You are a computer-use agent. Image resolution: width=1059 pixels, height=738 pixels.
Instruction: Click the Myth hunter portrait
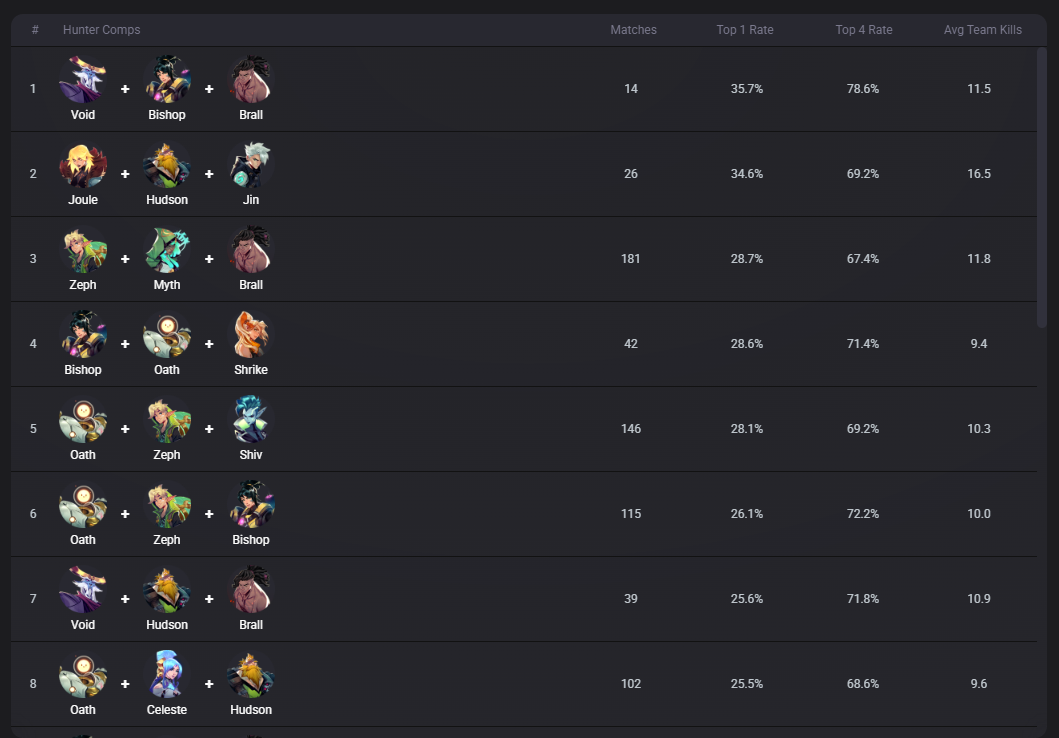167,250
